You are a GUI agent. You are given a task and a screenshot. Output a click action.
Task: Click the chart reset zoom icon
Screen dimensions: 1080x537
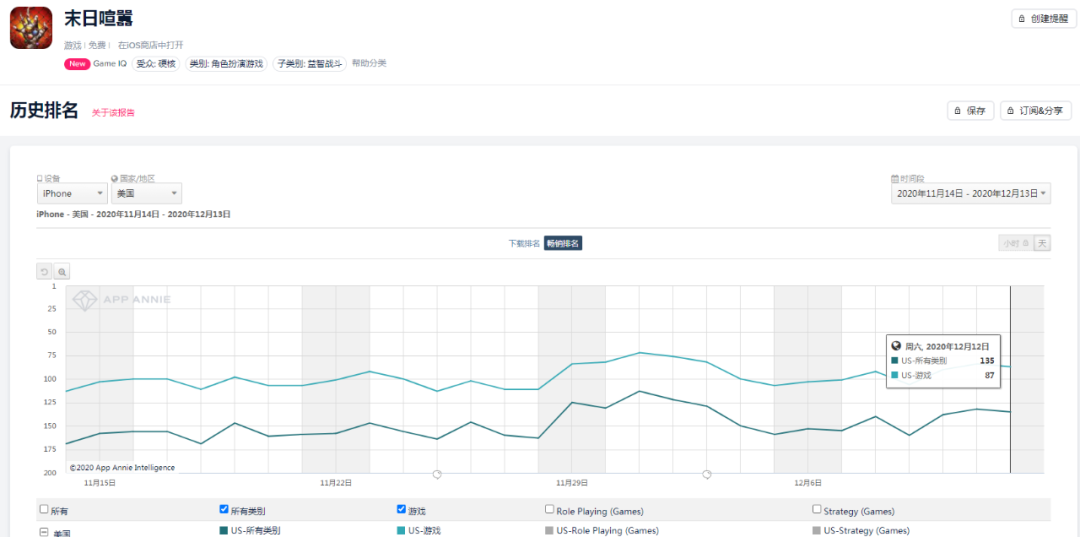click(44, 271)
